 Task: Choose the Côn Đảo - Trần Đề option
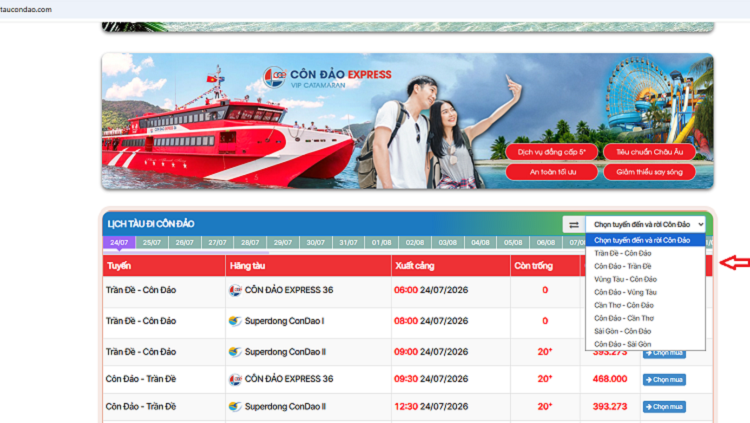pyautogui.click(x=645, y=266)
